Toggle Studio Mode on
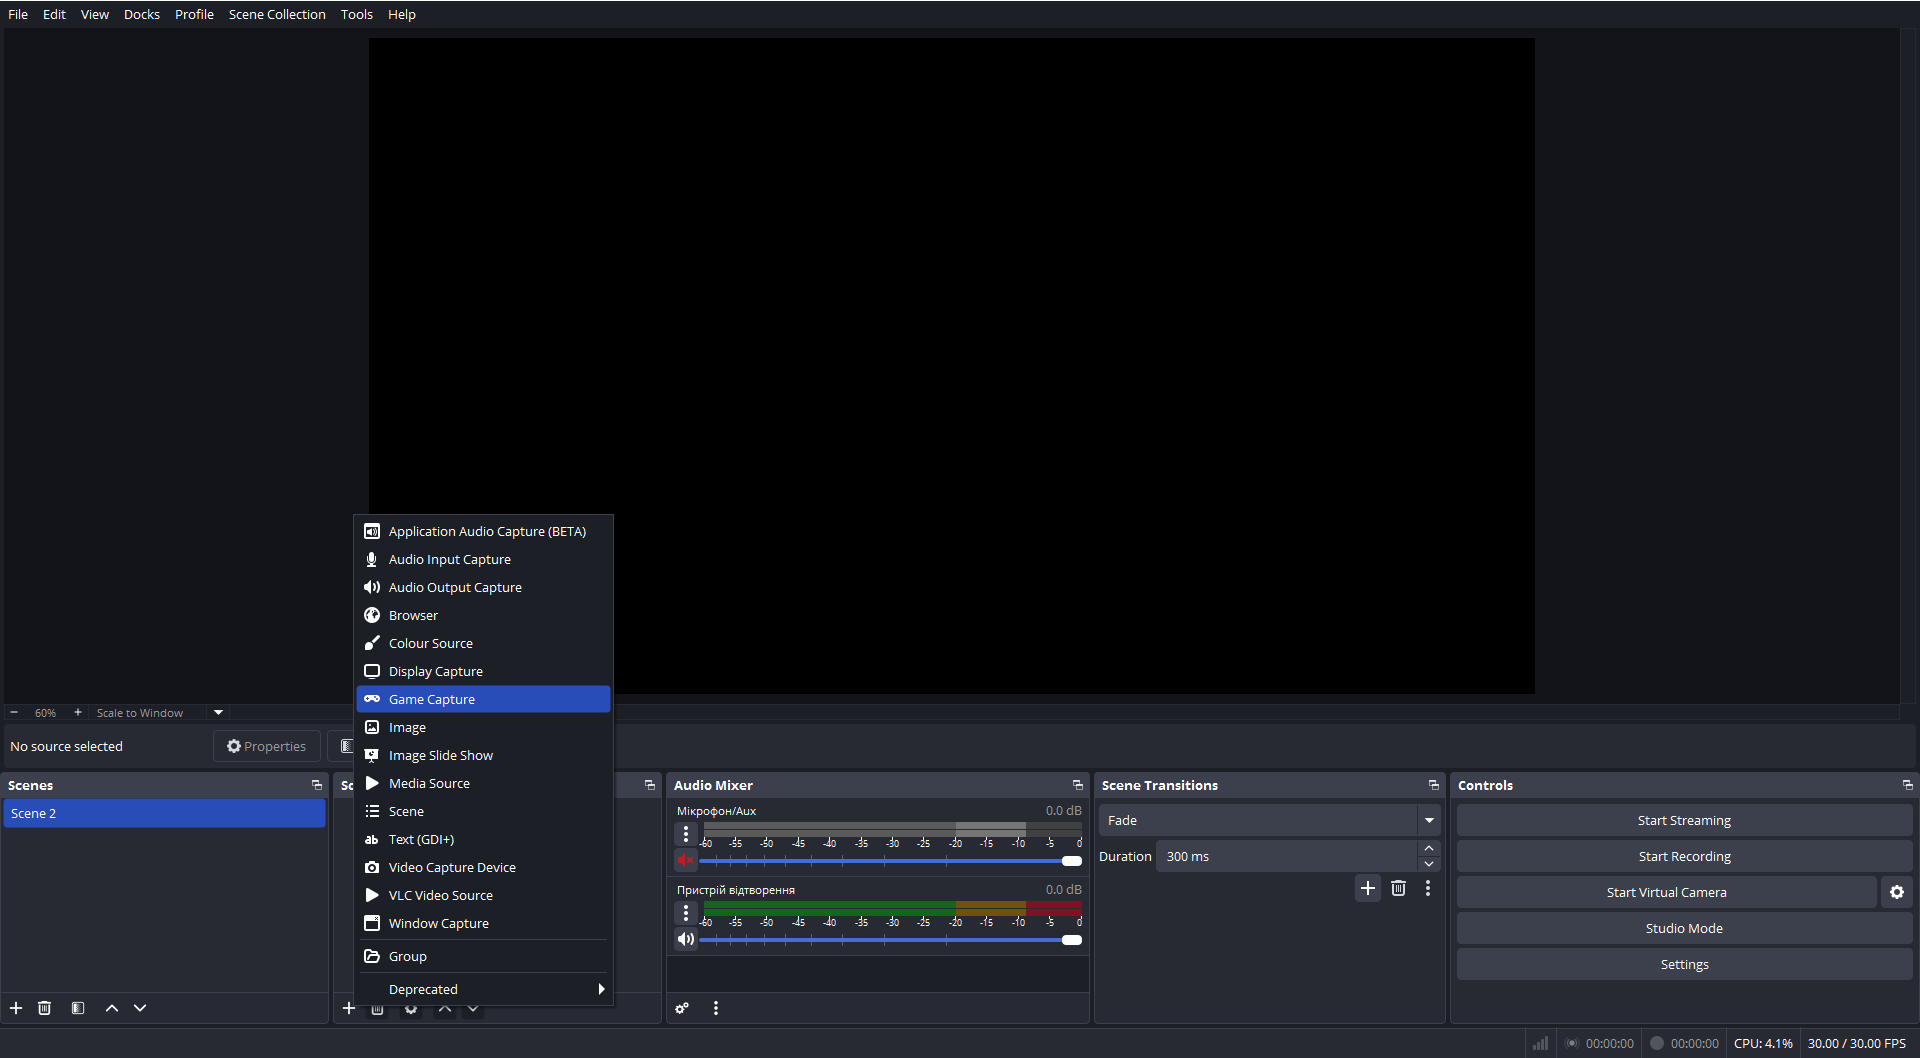1920x1058 pixels. pyautogui.click(x=1684, y=928)
